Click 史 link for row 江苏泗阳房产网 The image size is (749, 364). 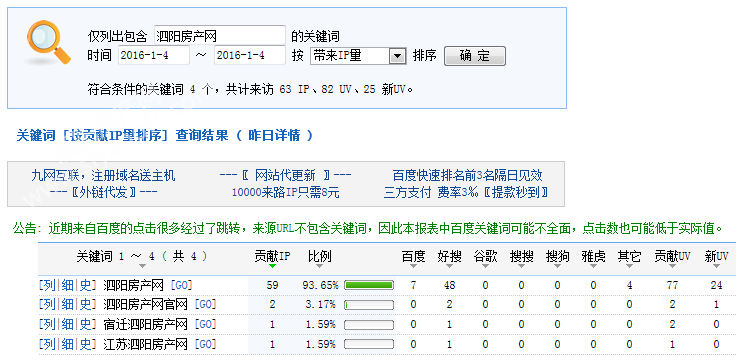click(85, 344)
